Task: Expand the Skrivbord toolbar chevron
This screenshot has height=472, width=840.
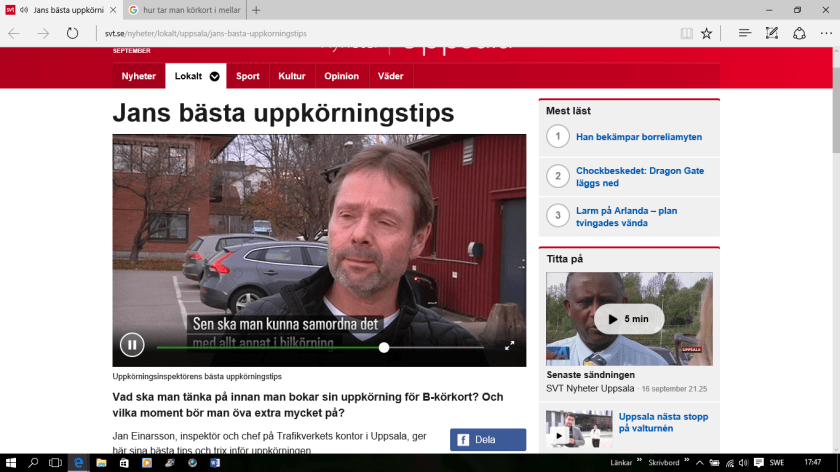Action: coord(686,460)
